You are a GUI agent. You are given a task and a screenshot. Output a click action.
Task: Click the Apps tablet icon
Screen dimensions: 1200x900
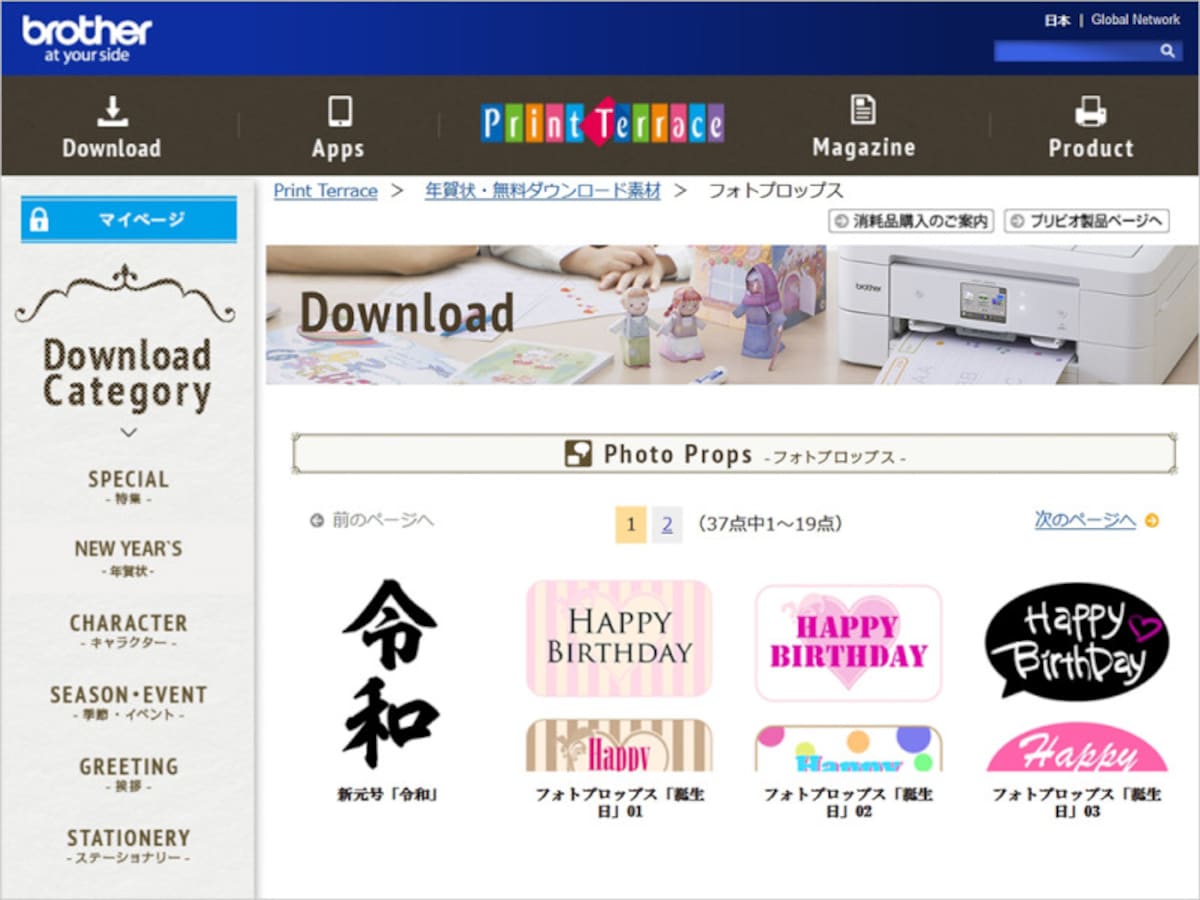pyautogui.click(x=340, y=111)
